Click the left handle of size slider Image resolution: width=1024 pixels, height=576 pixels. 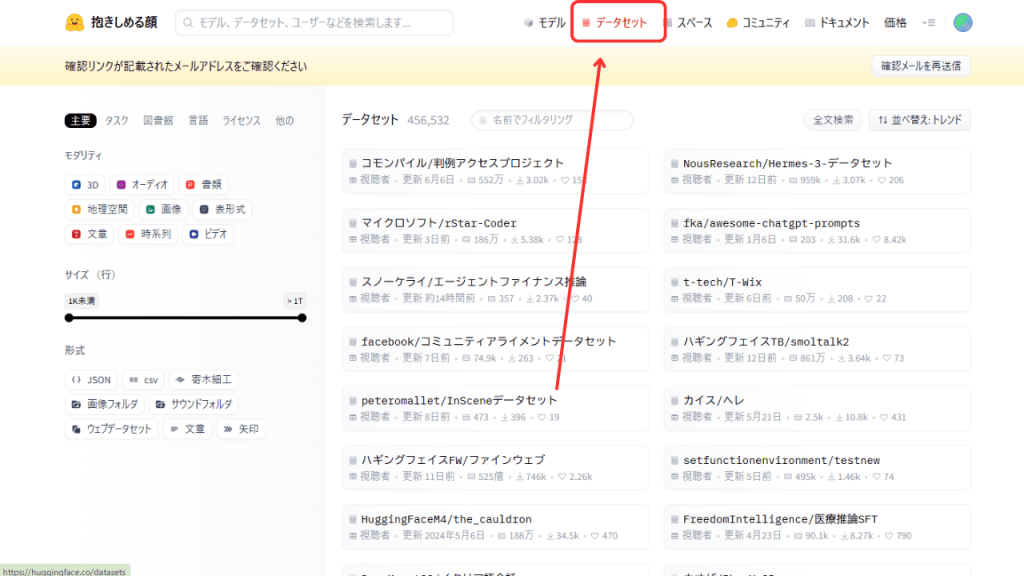click(69, 318)
